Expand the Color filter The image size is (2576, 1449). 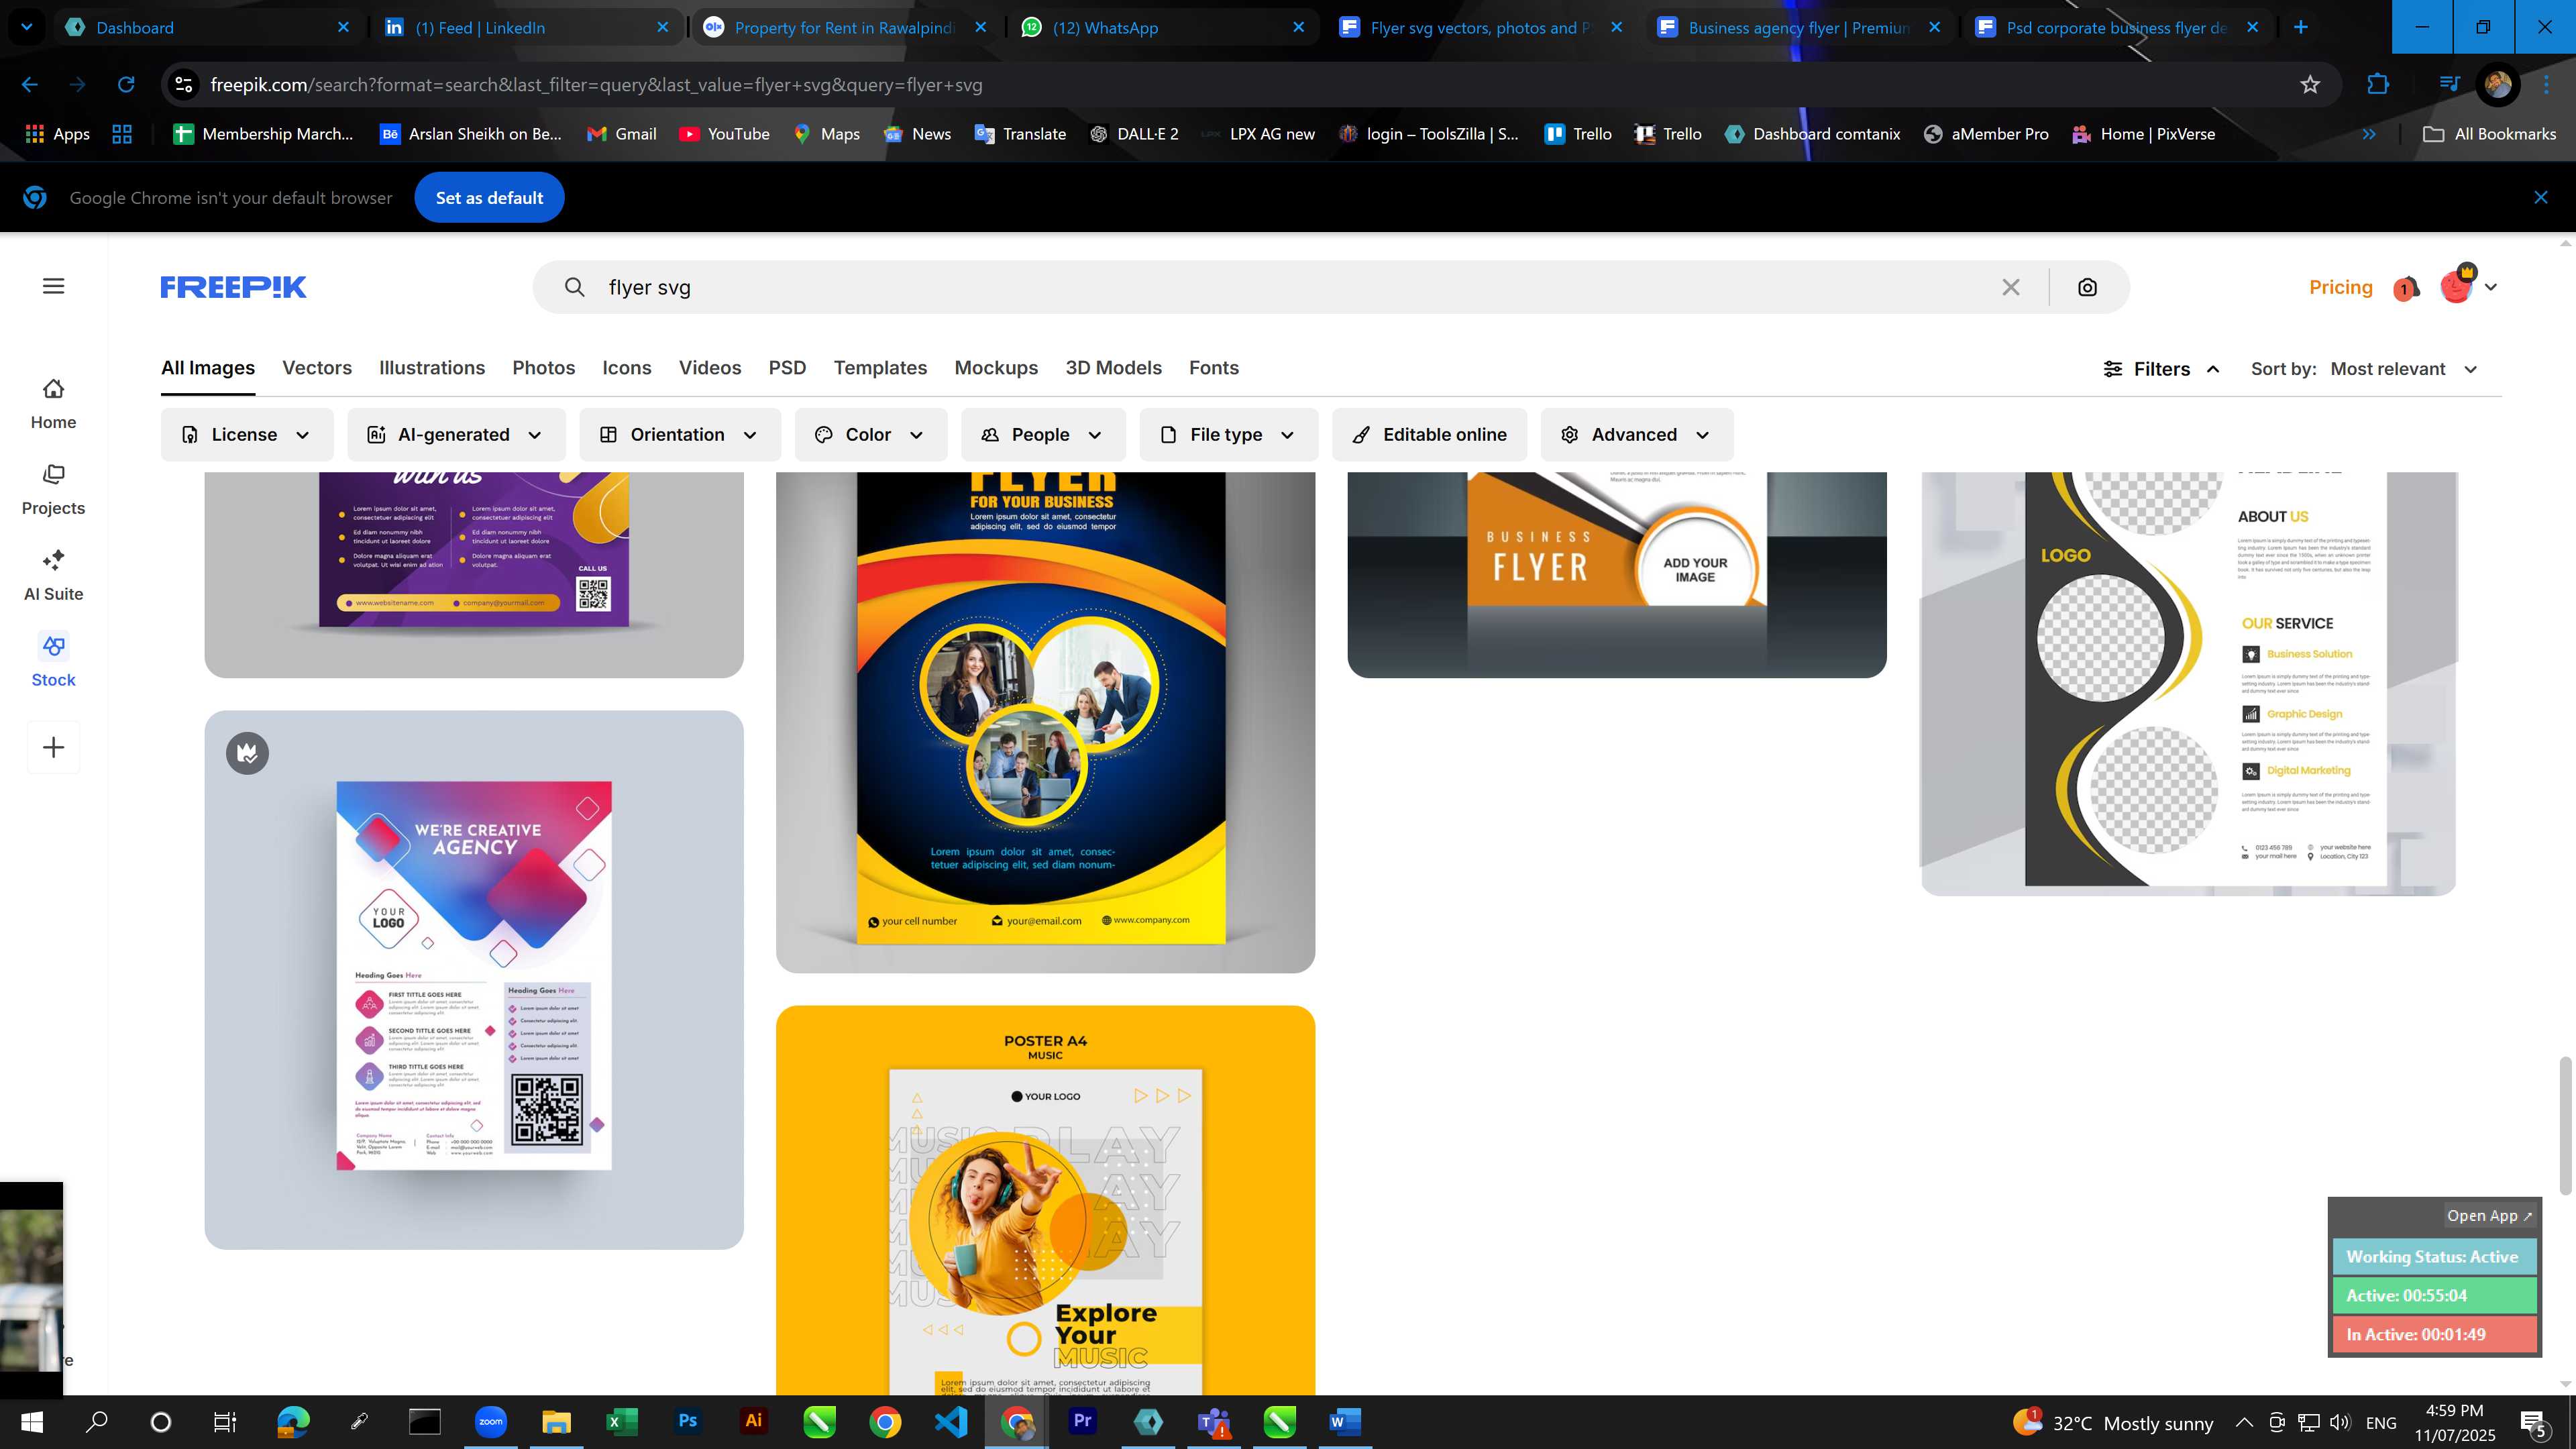tap(870, 435)
